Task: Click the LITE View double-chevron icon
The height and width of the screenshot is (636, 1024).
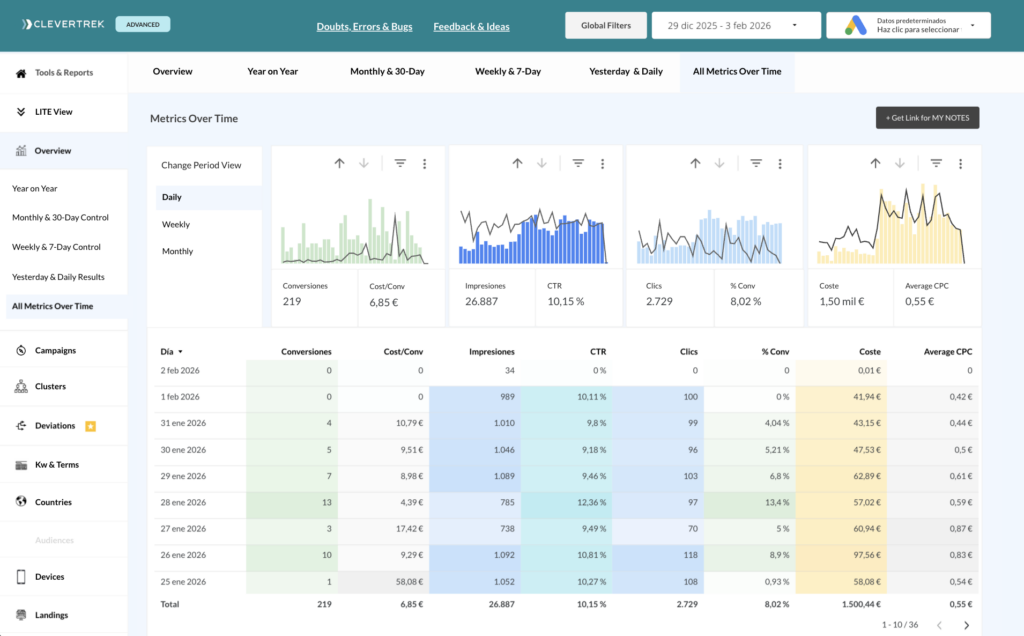Action: (x=21, y=112)
